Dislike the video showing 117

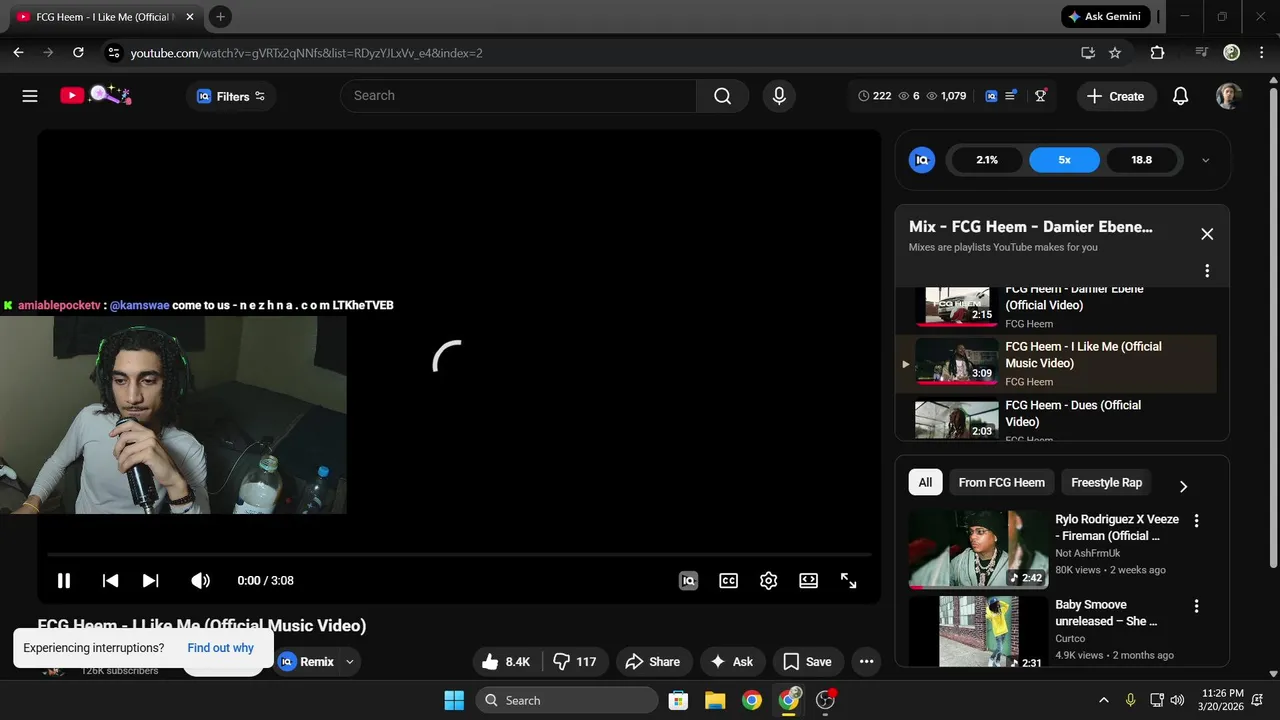pyautogui.click(x=576, y=661)
